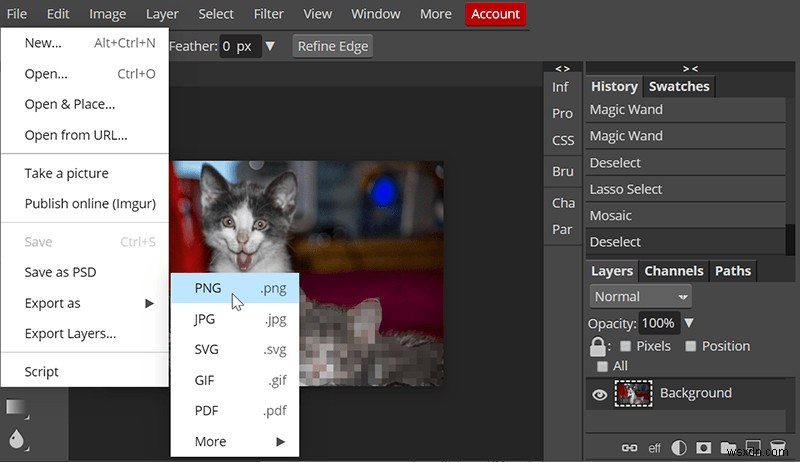Select the Background layer thumbnail

pyautogui.click(x=633, y=393)
